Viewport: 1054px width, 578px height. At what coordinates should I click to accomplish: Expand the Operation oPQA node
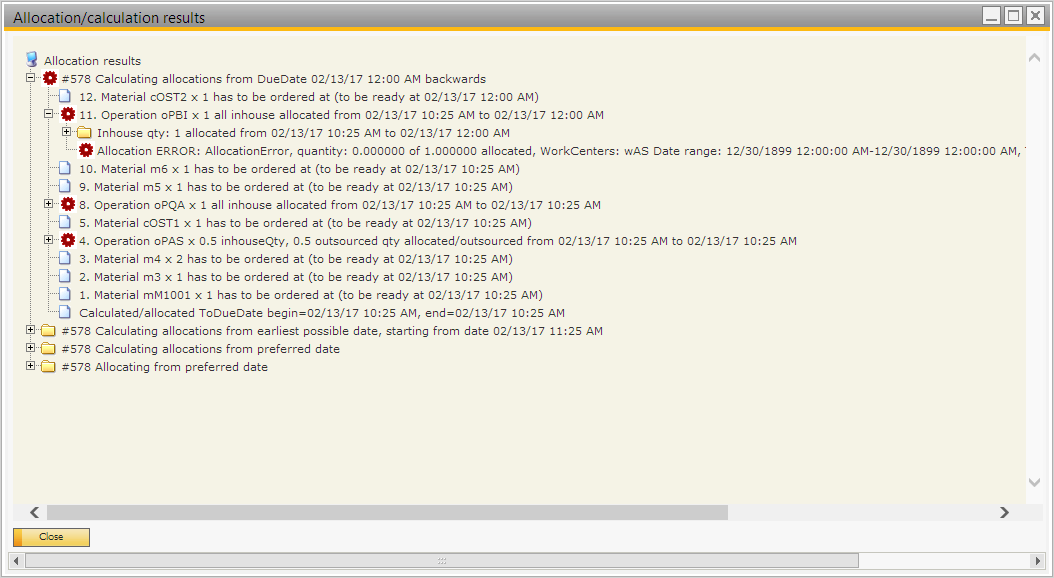pos(49,204)
